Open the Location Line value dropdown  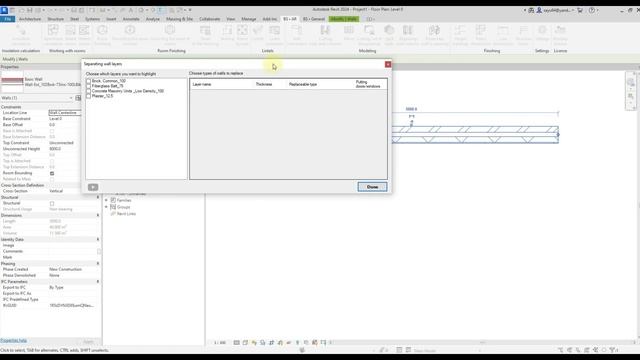click(x=64, y=113)
